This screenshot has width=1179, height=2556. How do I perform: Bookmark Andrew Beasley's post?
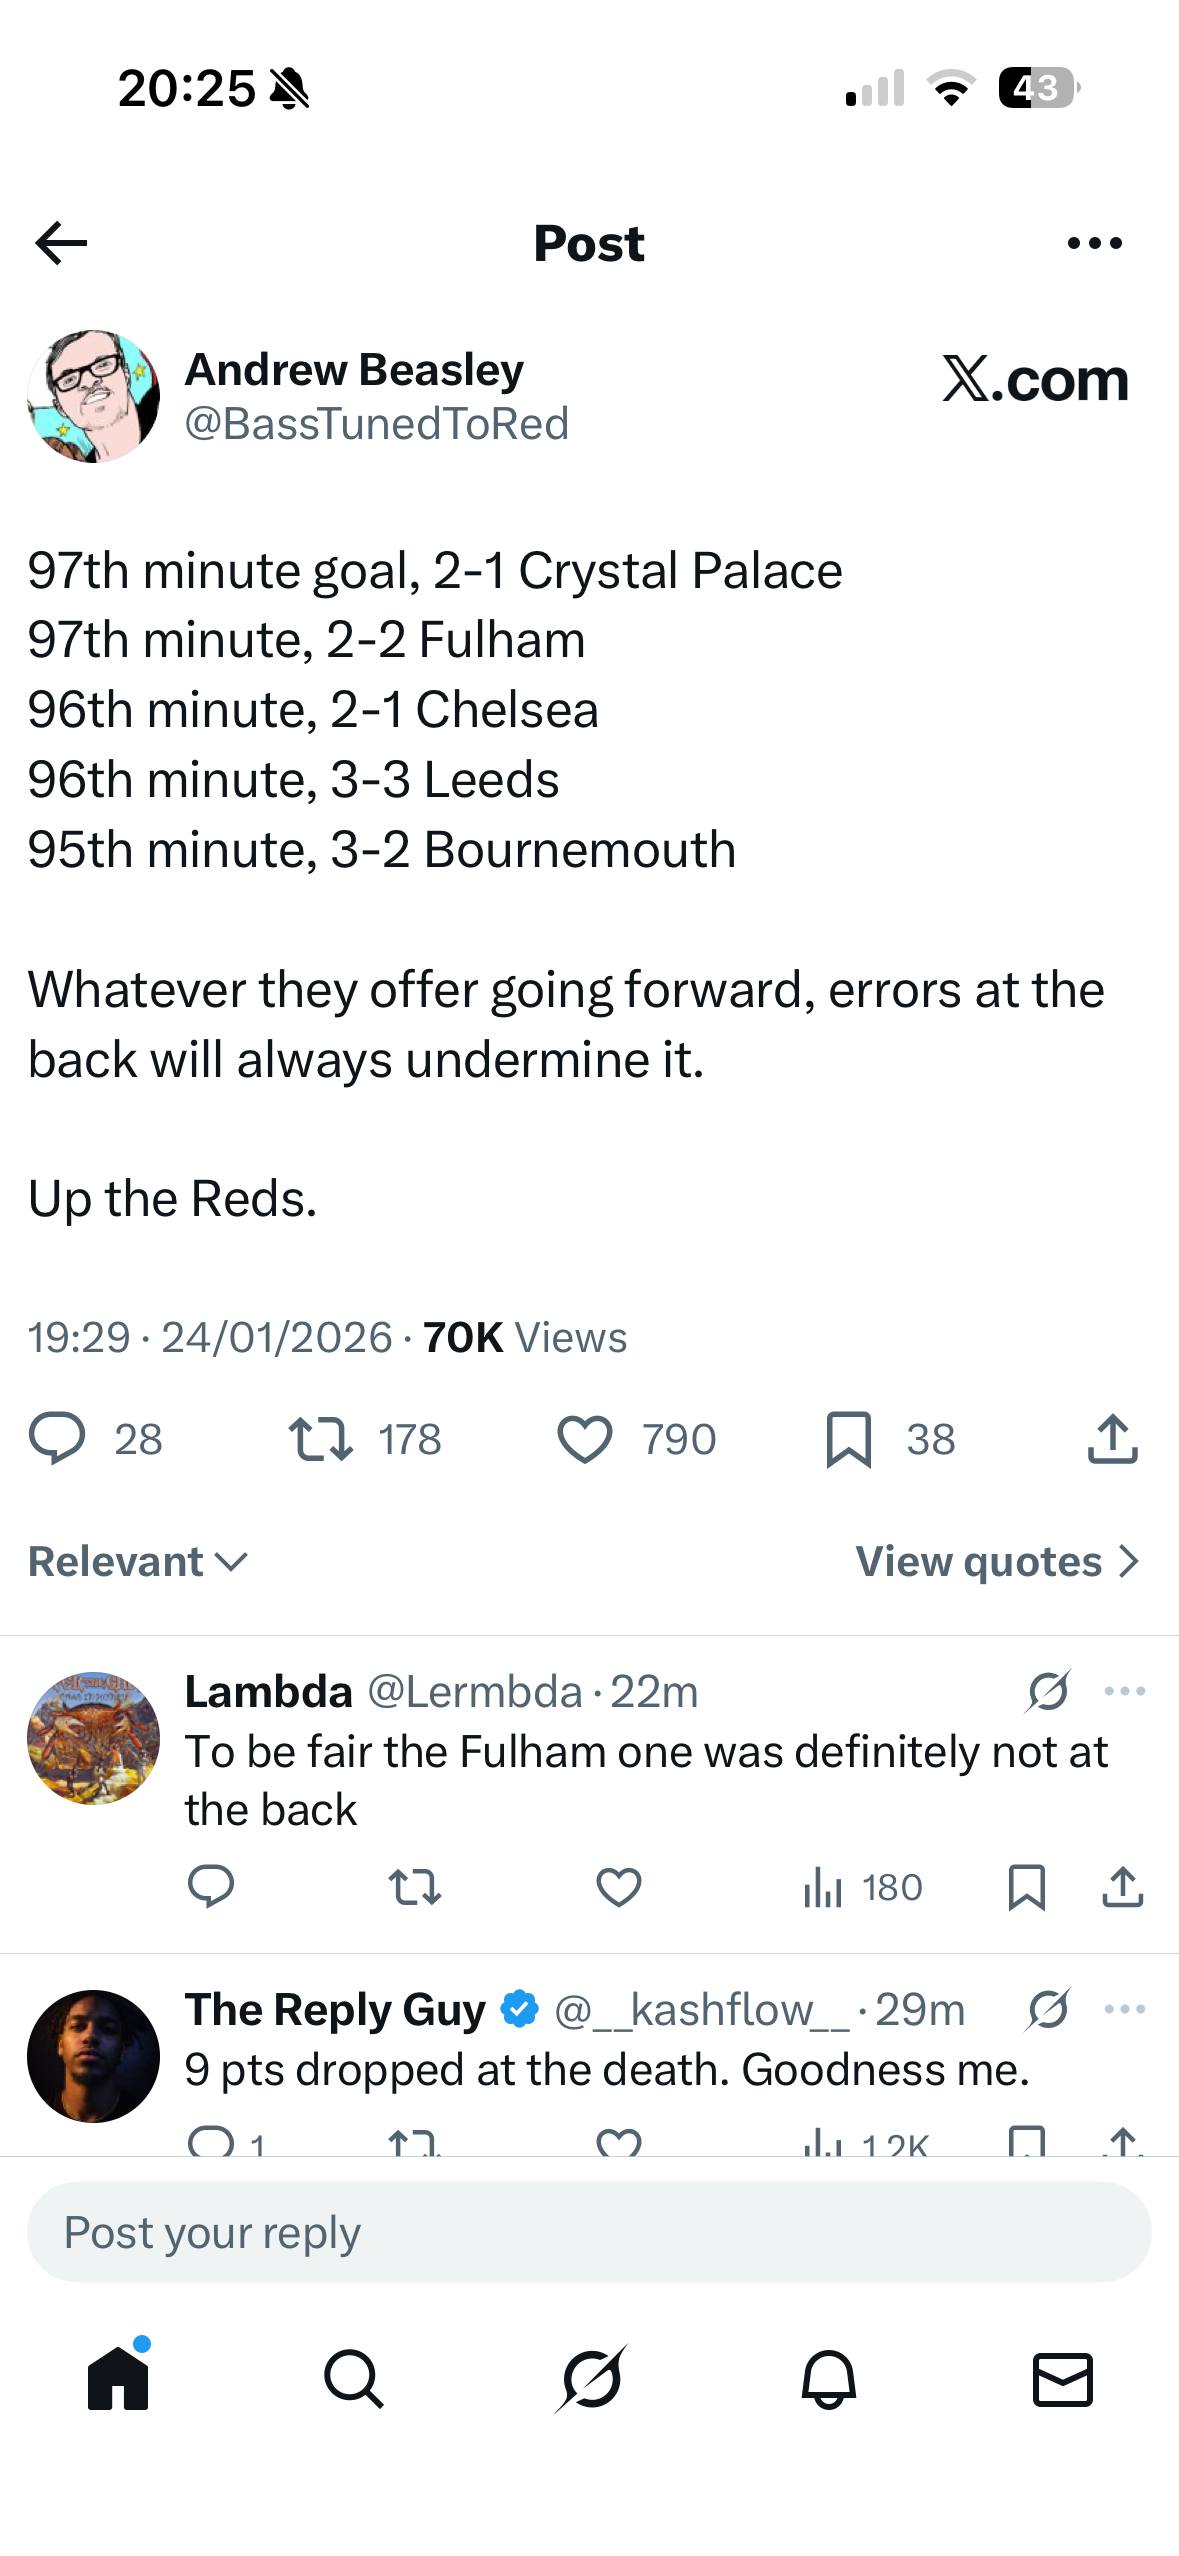point(849,1439)
